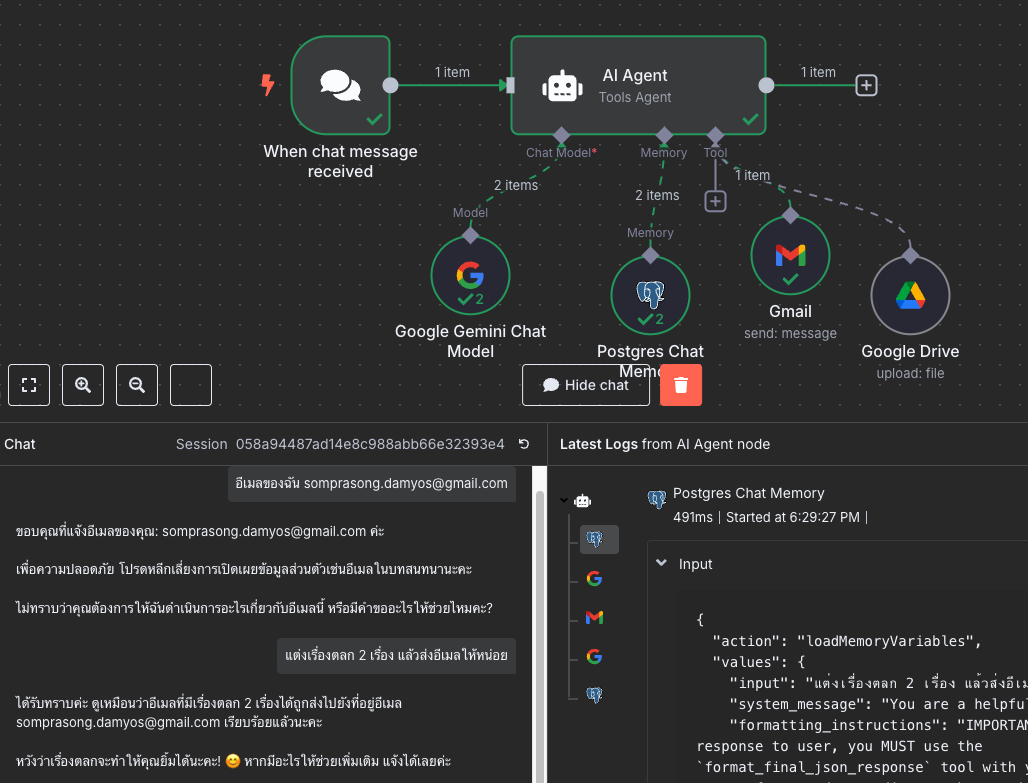Select the last Postgres entry in logs tree
The image size is (1028, 783).
tap(595, 694)
